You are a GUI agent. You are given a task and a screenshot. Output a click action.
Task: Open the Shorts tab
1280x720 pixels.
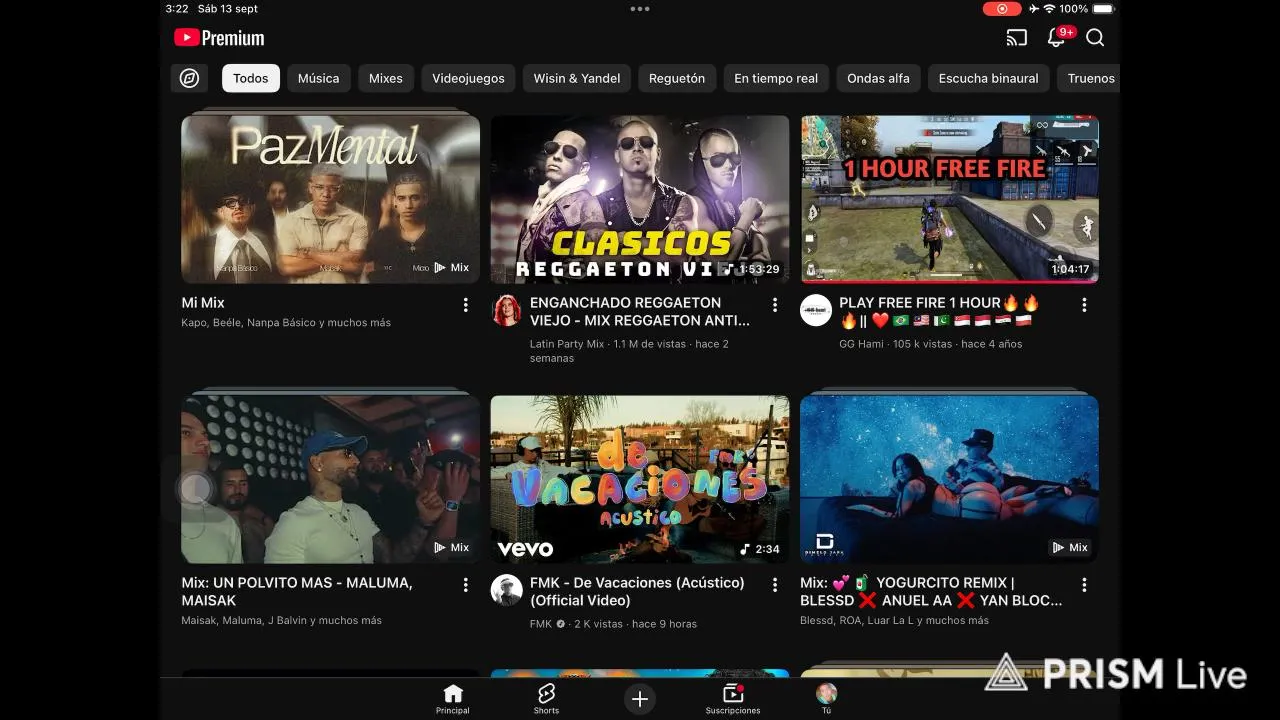pyautogui.click(x=546, y=699)
